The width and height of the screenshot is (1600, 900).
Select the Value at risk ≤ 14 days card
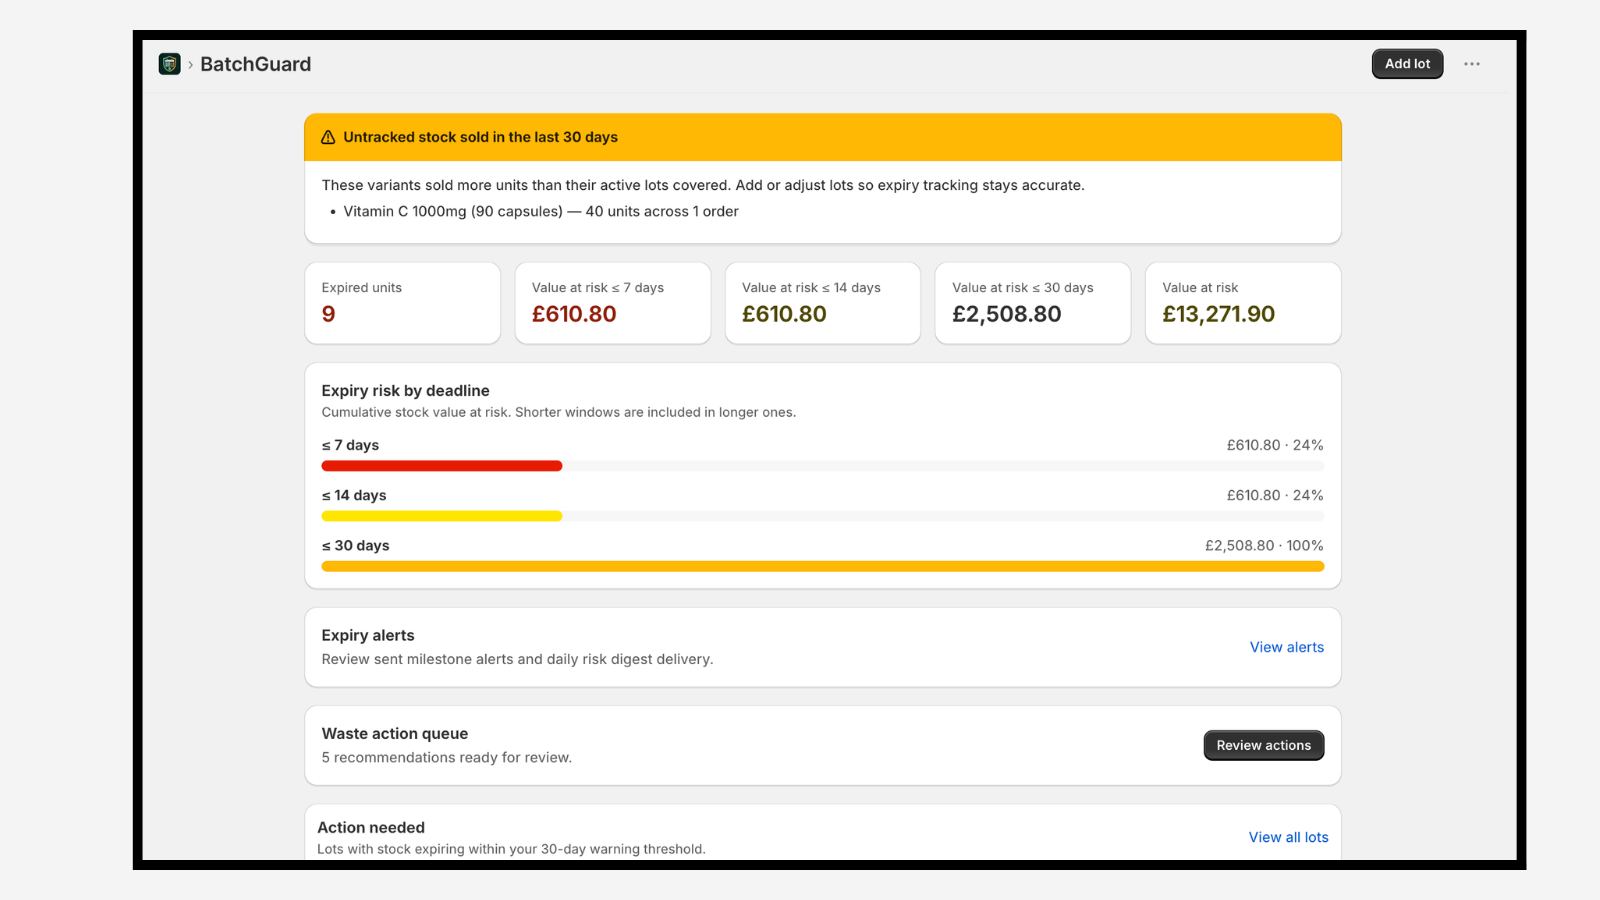coord(822,303)
